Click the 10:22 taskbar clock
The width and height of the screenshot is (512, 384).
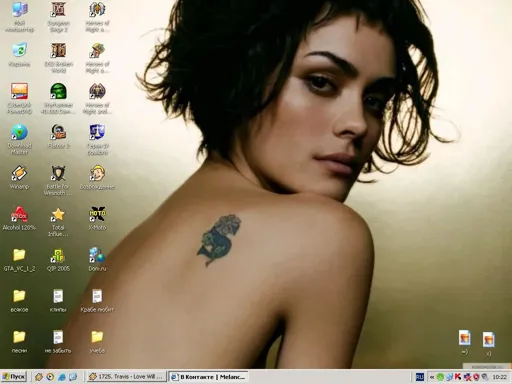point(499,377)
